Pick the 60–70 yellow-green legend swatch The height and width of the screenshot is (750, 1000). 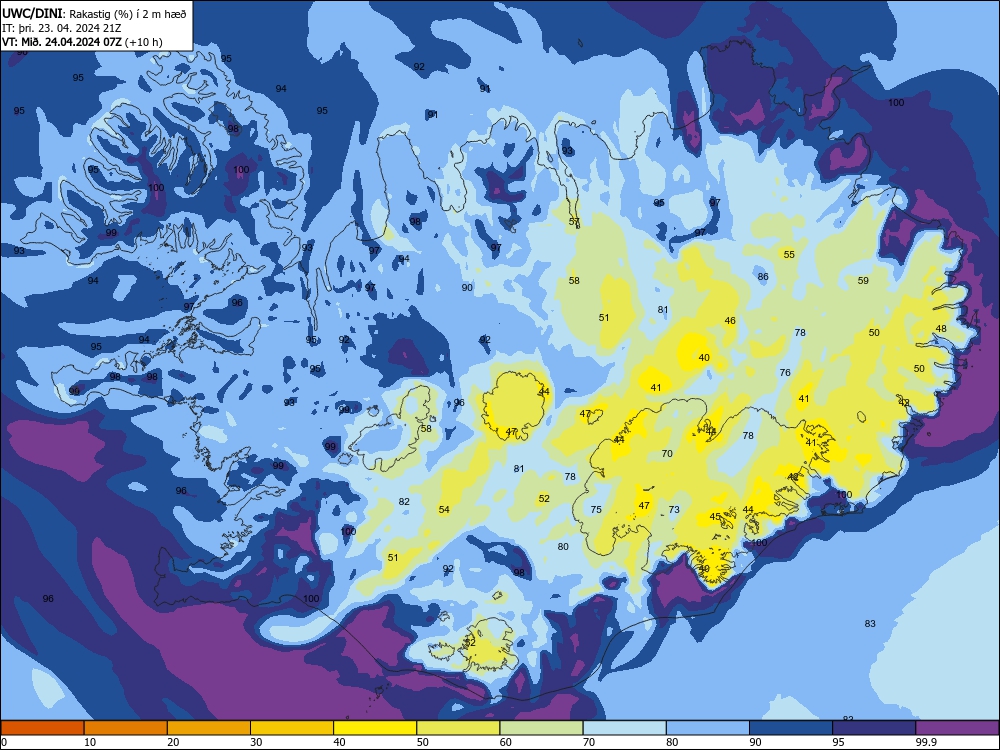(541, 728)
